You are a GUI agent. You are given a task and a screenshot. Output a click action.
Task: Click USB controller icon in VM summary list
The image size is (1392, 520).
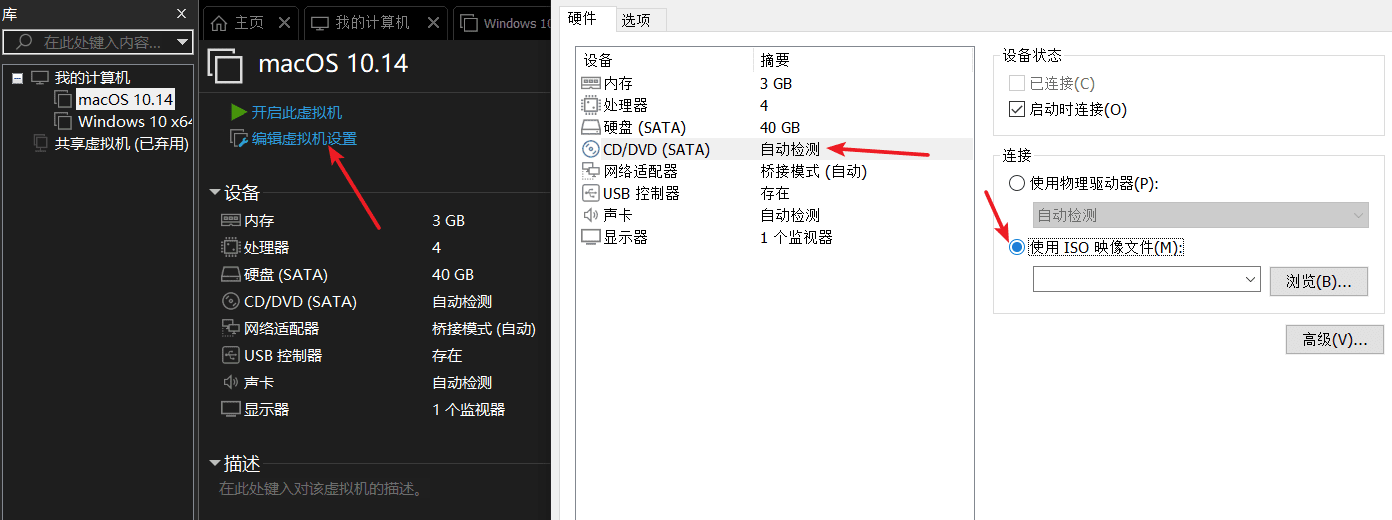click(x=230, y=356)
